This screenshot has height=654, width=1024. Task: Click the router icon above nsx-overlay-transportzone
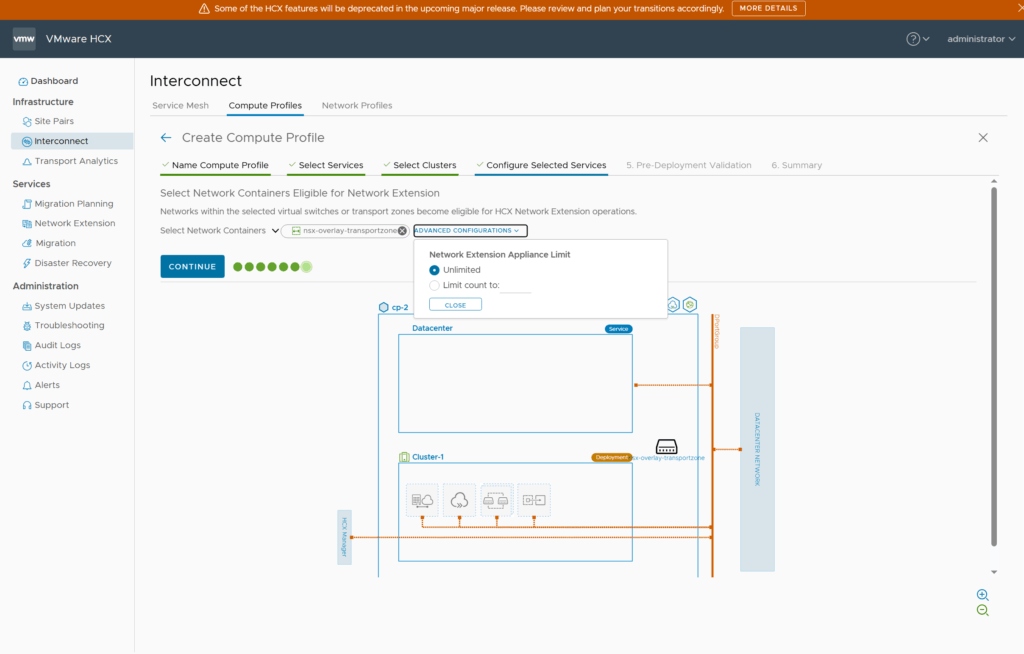pos(667,446)
